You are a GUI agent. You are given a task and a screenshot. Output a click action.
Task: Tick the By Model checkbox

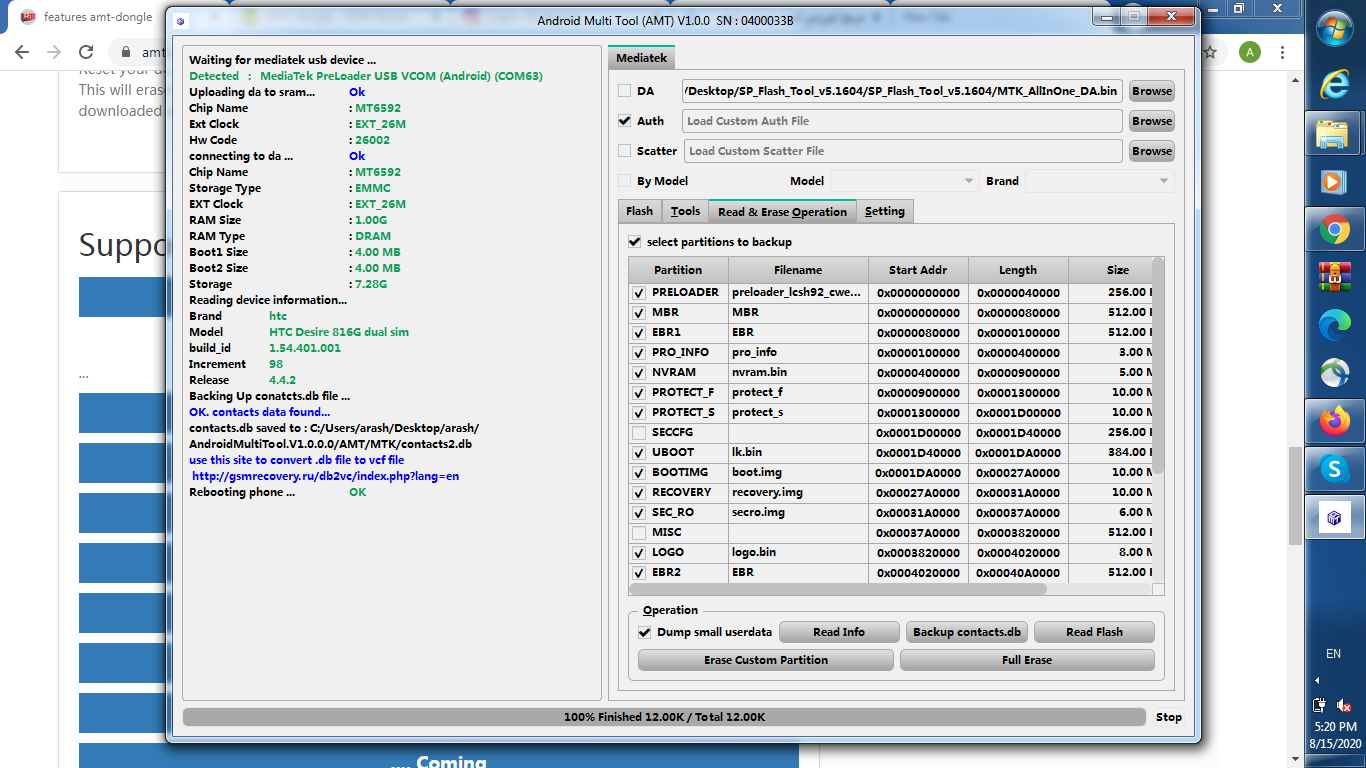pyautogui.click(x=625, y=181)
